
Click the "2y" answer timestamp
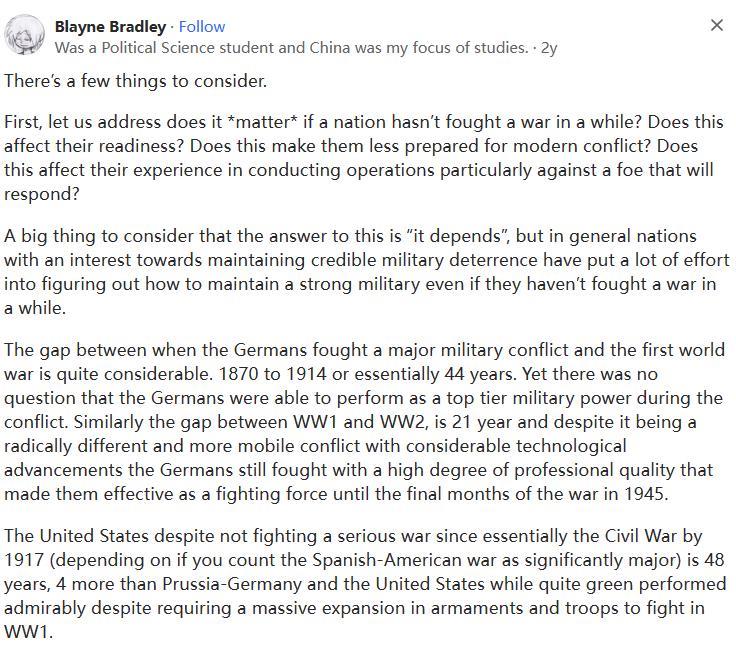[x=549, y=47]
